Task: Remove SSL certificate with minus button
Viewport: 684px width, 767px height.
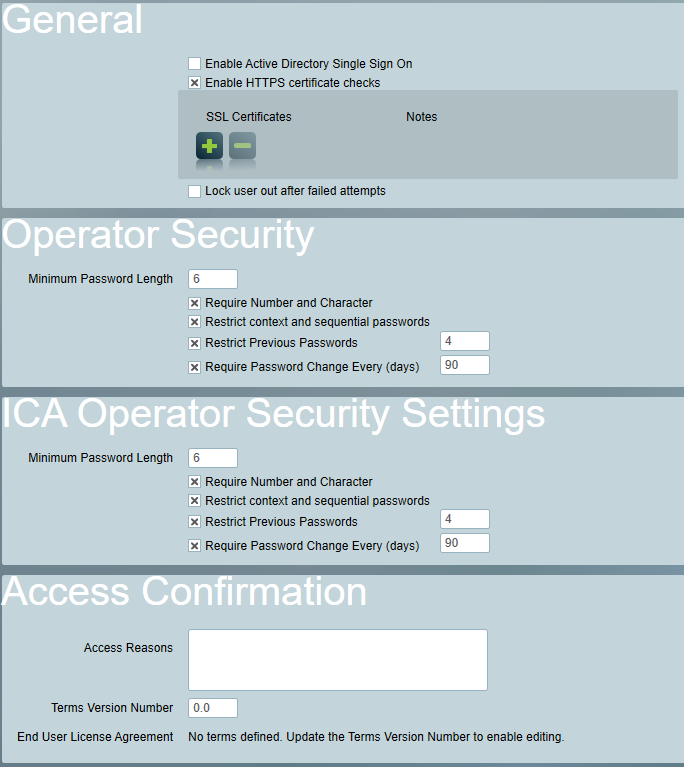Action: click(242, 146)
